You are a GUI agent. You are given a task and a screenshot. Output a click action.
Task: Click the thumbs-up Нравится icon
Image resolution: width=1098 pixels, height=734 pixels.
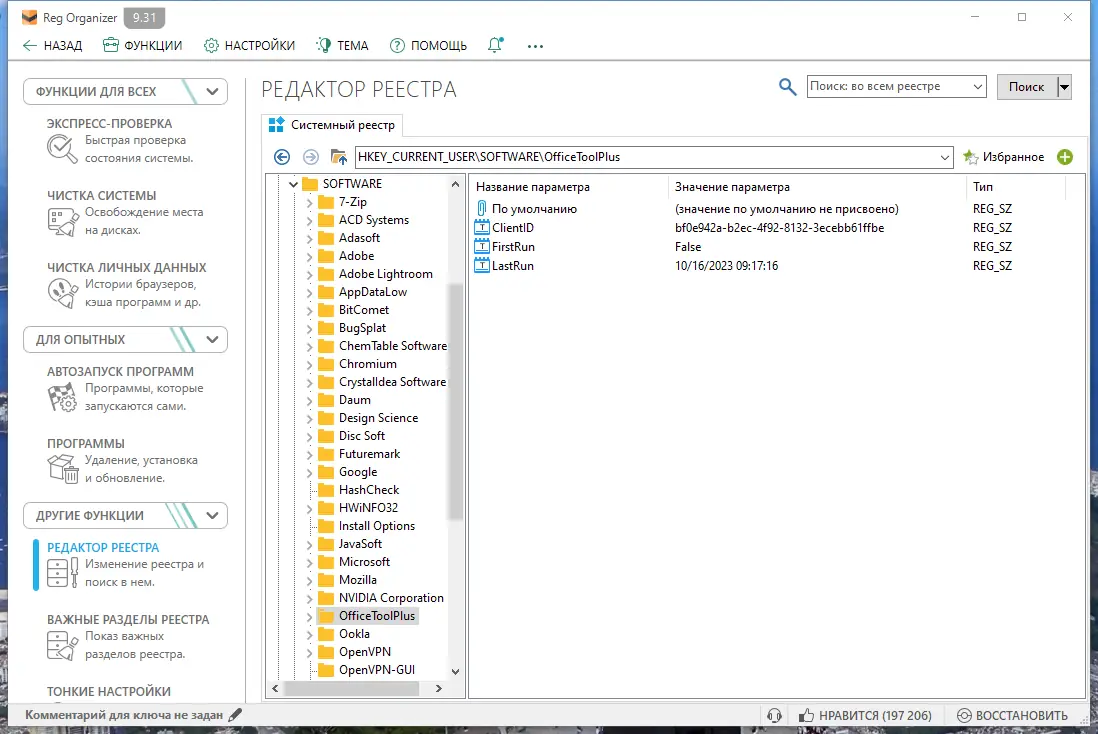tap(807, 715)
